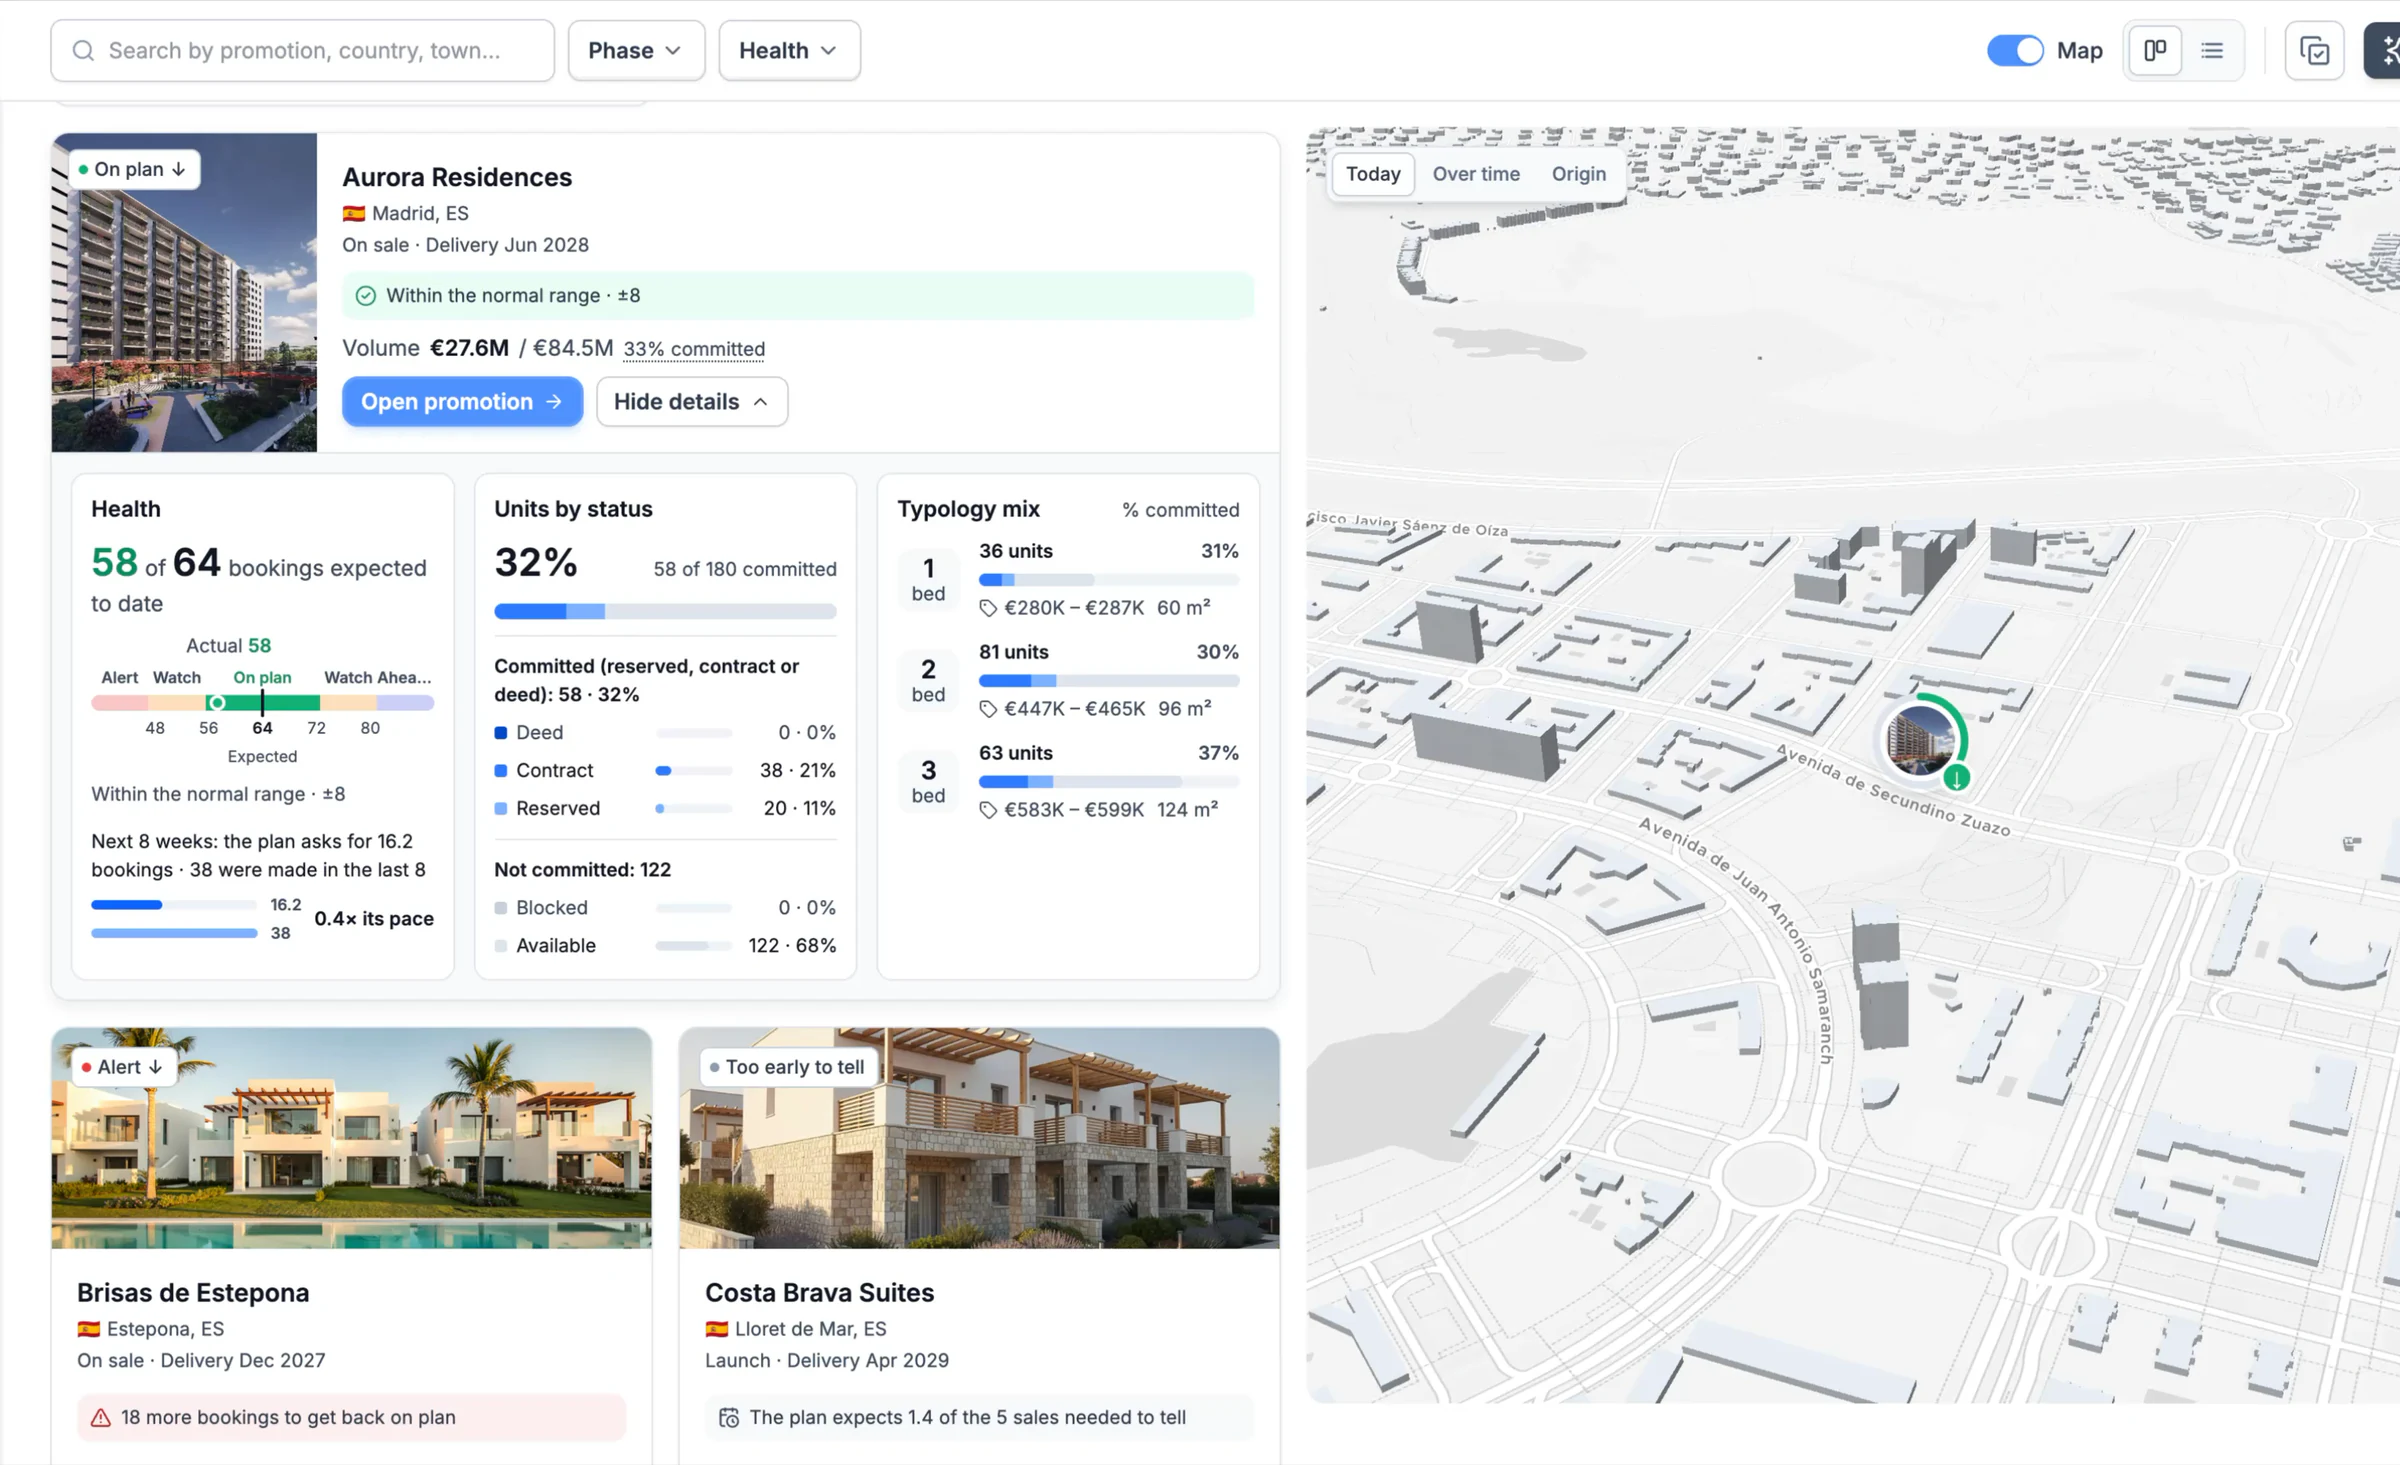Click the search magnifier icon
The width and height of the screenshot is (2400, 1465).
tap(84, 51)
